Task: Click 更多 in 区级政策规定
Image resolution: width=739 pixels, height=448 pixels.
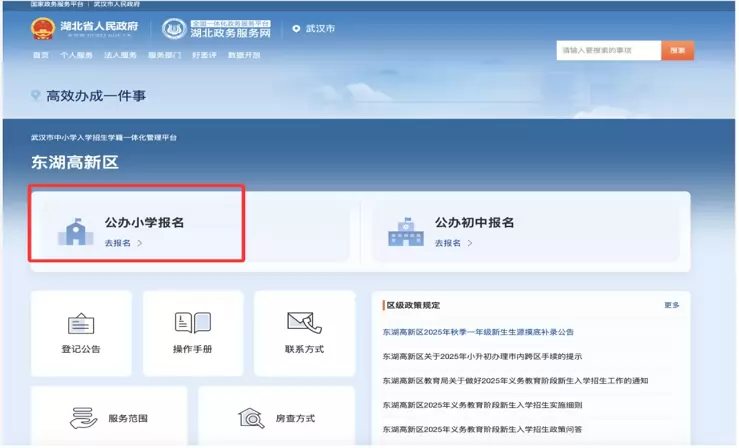Action: coord(672,305)
